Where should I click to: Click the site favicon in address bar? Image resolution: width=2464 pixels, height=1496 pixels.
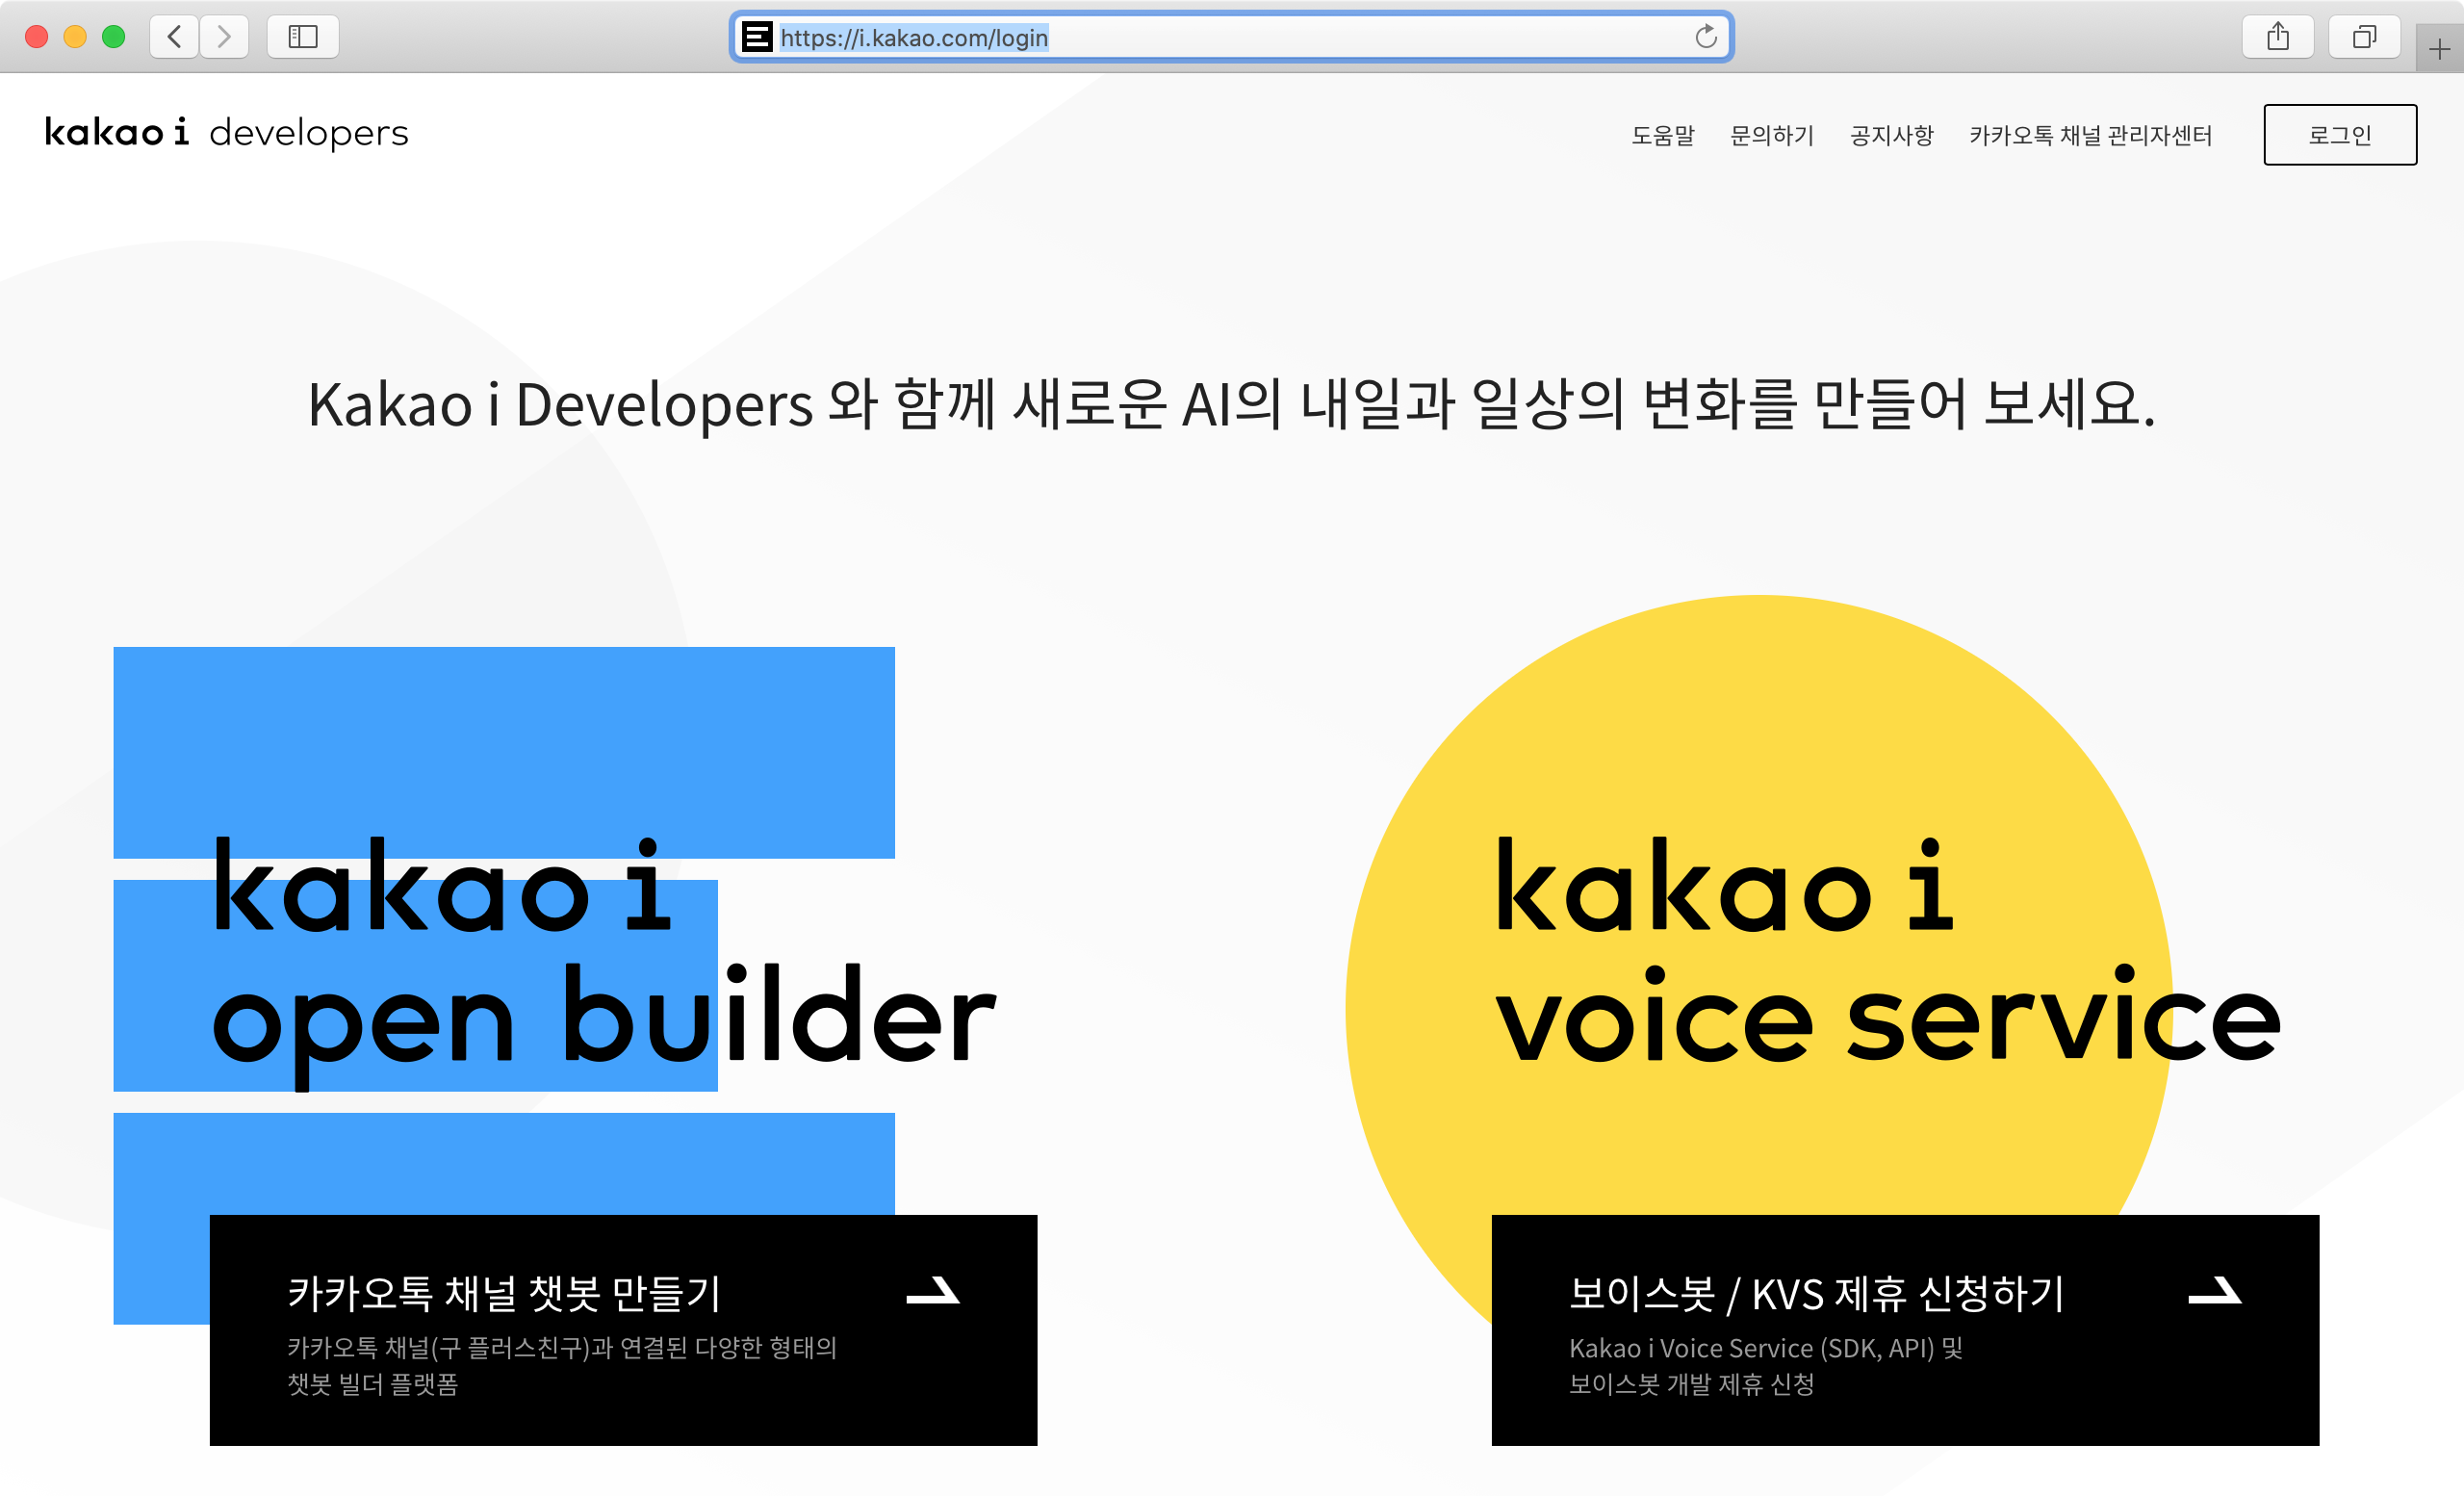point(757,37)
